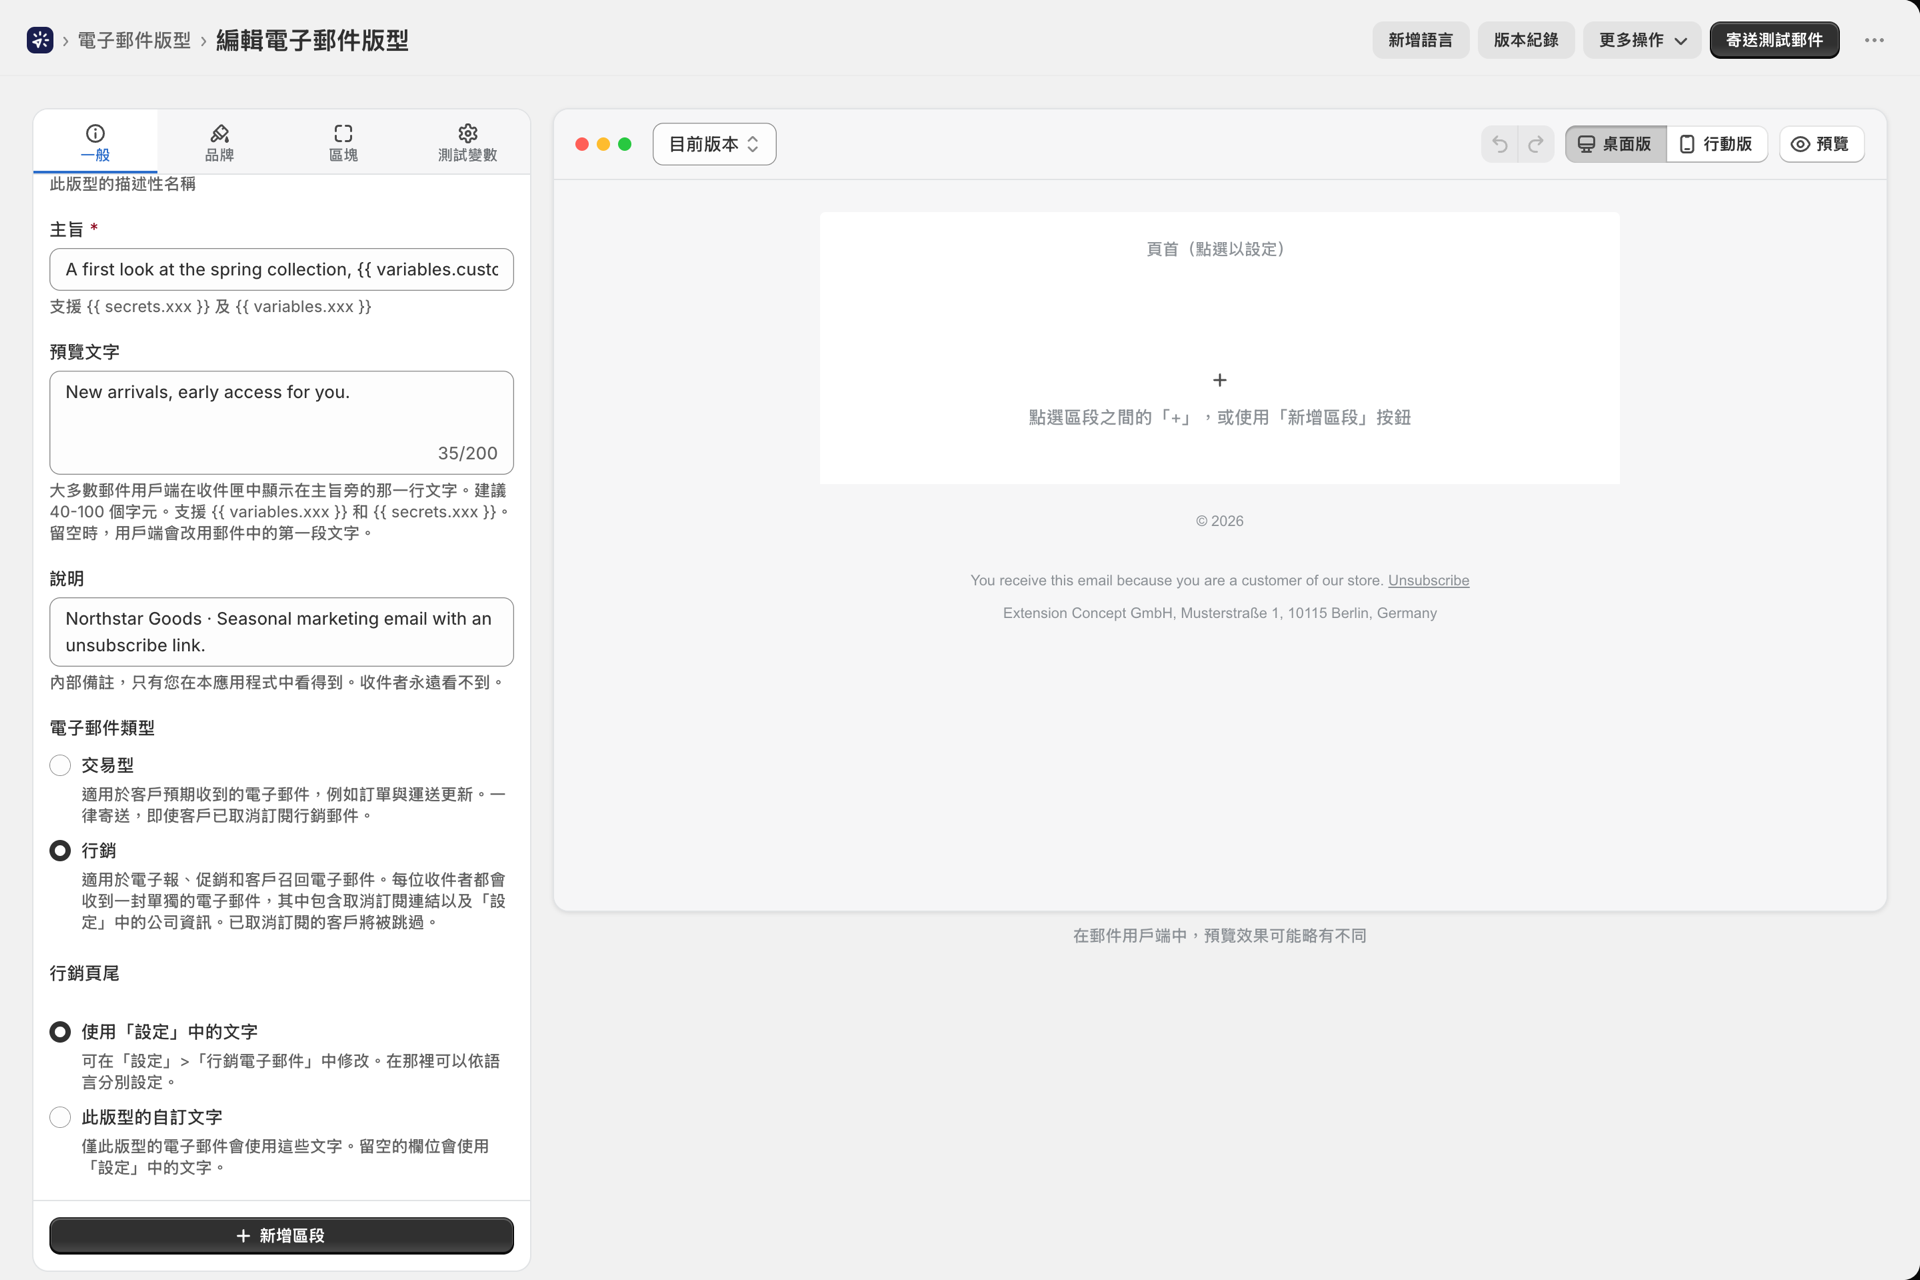This screenshot has height=1280, width=1920.
Task: Switch to the 區塊 tab
Action: coord(343,142)
